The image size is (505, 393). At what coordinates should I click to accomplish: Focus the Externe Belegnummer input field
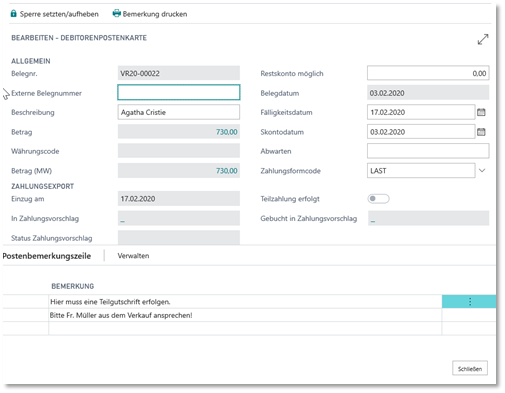[x=179, y=92]
